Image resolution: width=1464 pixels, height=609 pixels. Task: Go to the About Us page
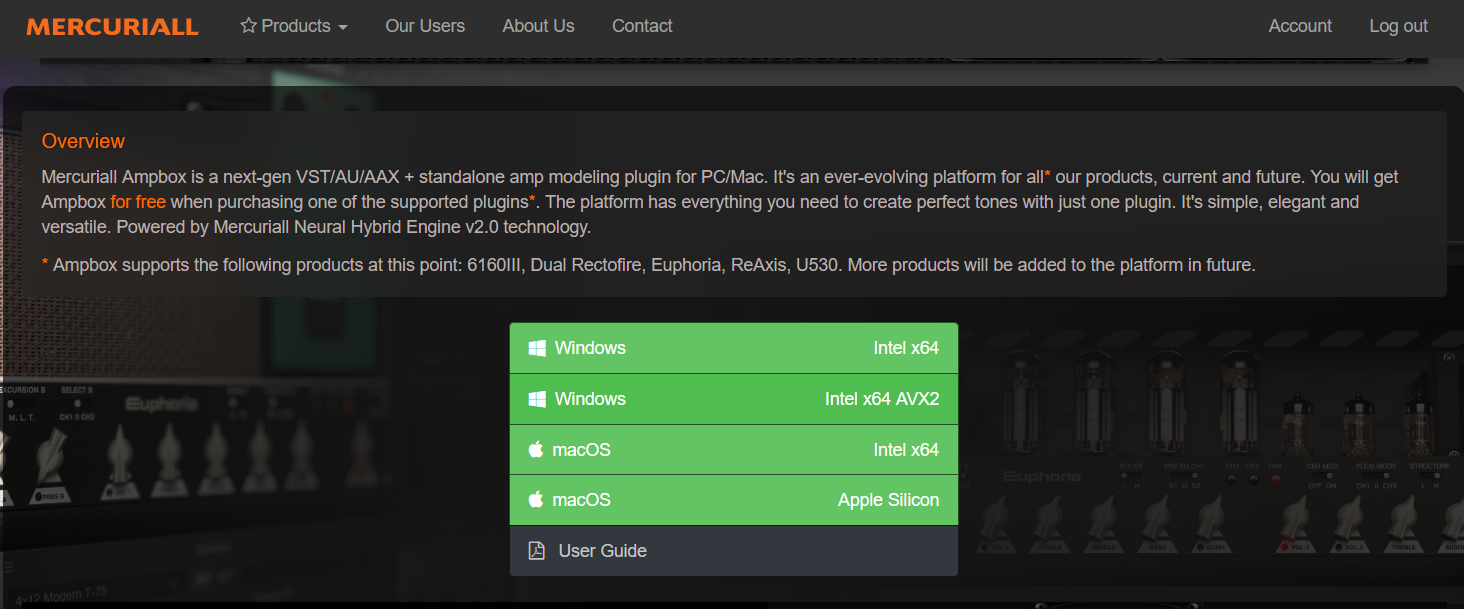[x=538, y=26]
